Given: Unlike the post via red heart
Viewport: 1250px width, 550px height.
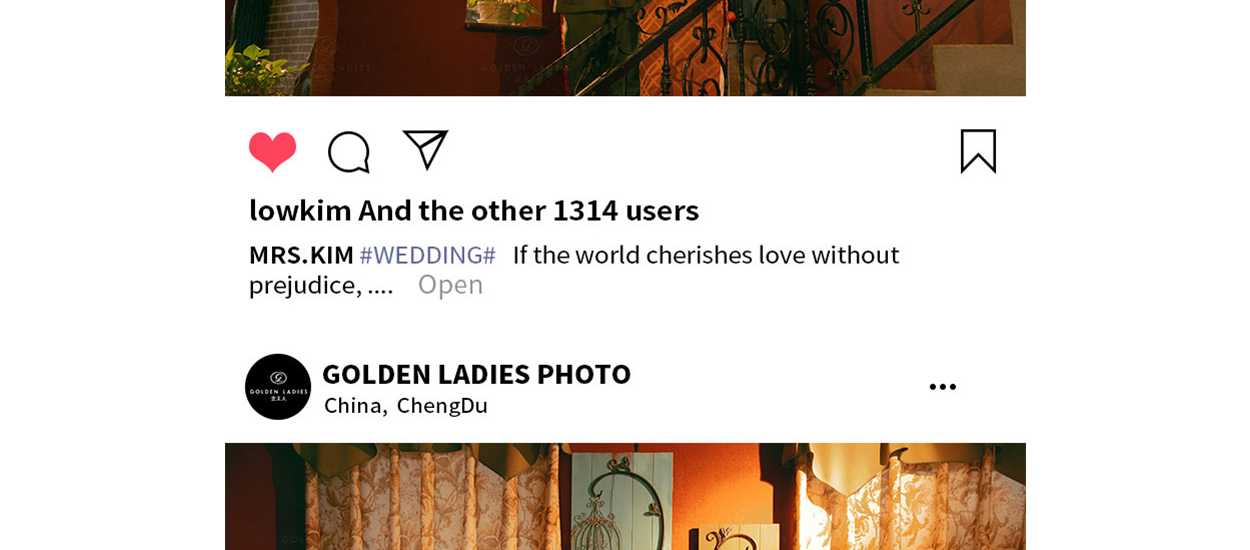Looking at the screenshot, I should (x=273, y=152).
